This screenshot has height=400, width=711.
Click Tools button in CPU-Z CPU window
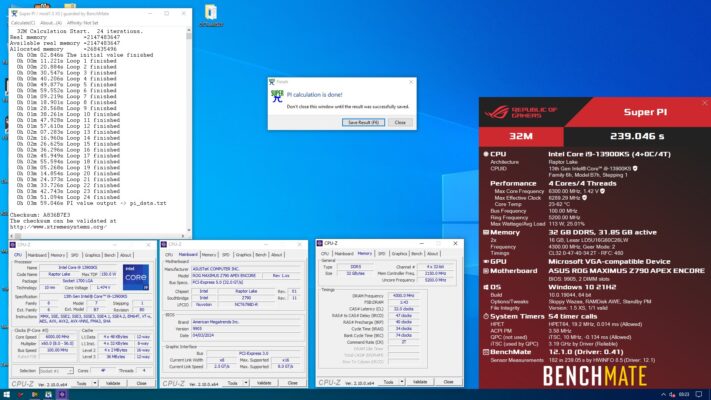[81, 383]
